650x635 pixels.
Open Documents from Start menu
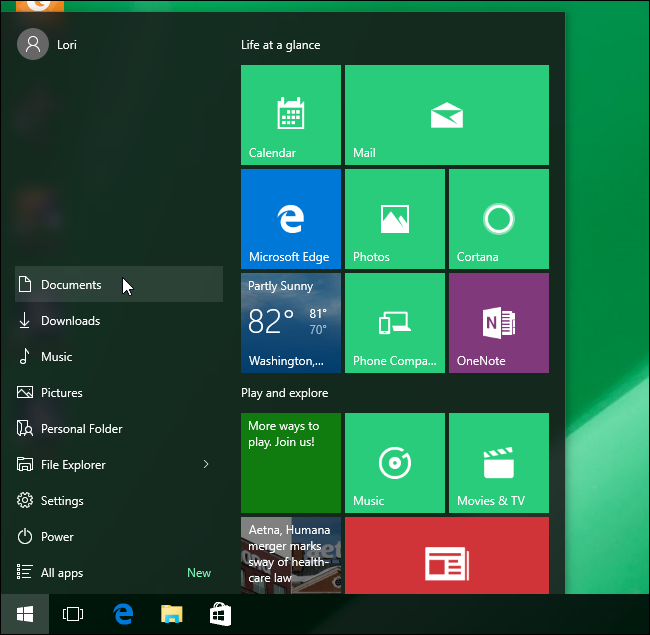[x=71, y=285]
